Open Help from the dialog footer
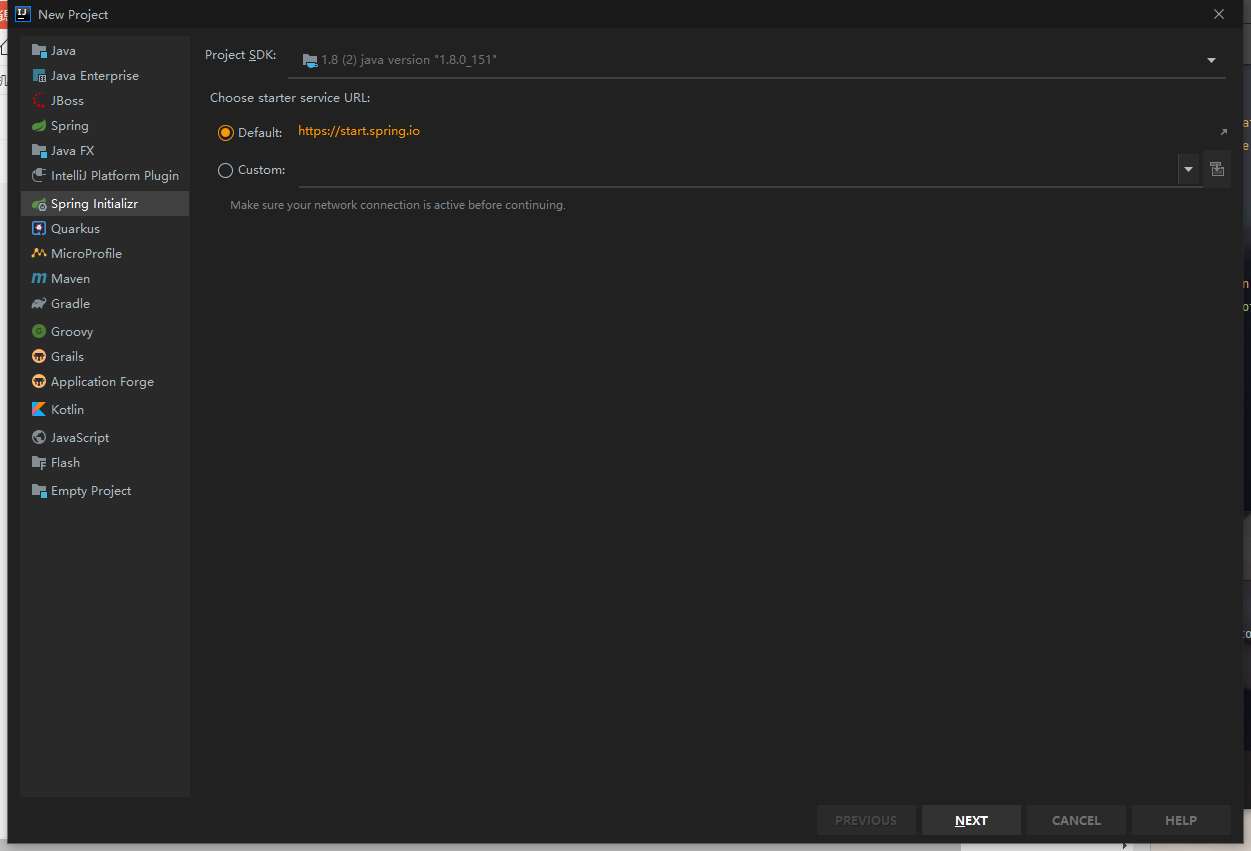This screenshot has height=851, width=1251. point(1181,820)
